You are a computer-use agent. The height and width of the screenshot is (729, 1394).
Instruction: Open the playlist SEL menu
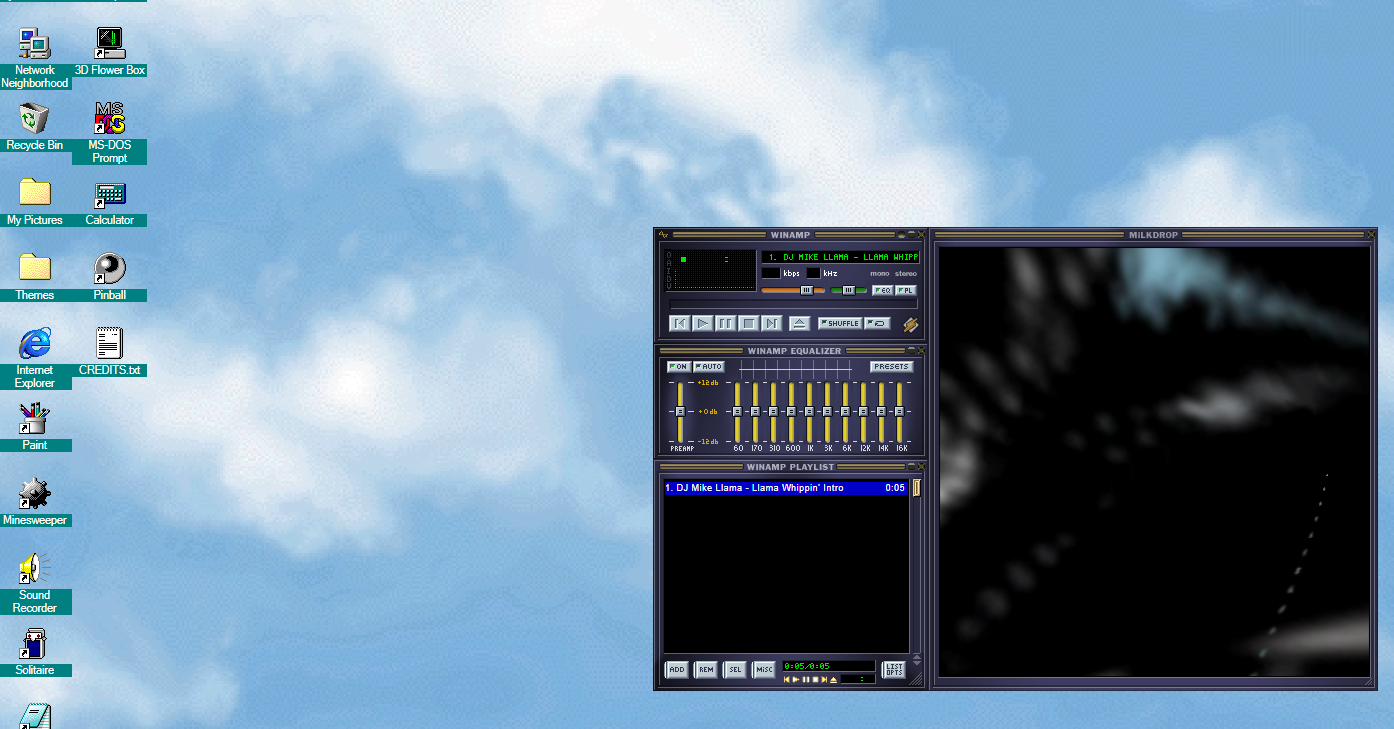pyautogui.click(x=735, y=669)
